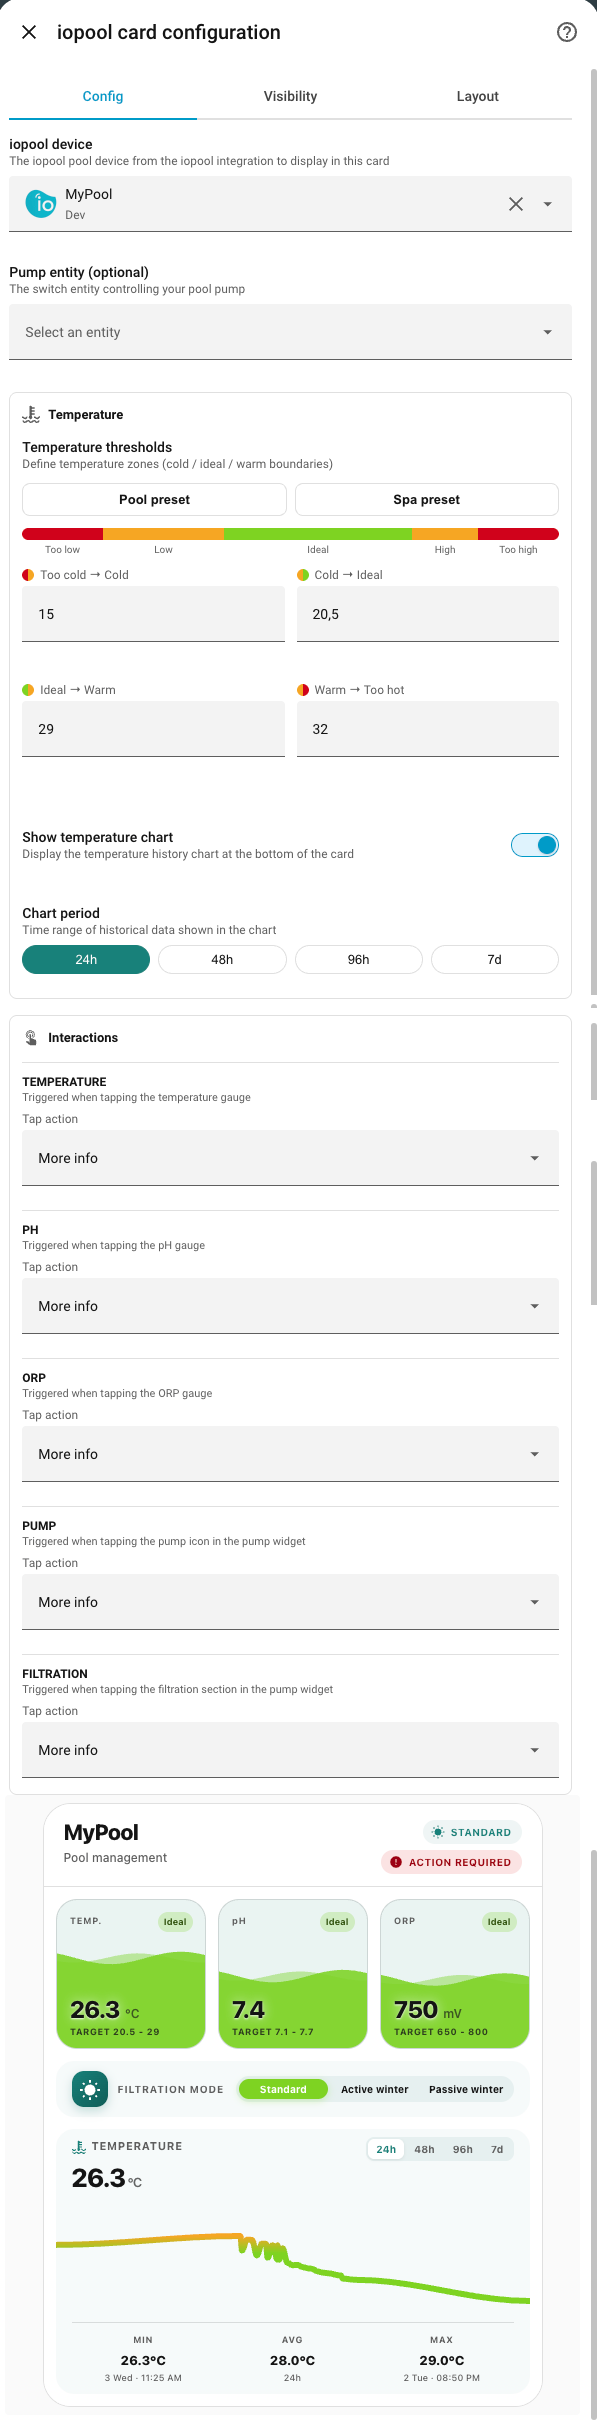Viewport: 597px width, 2425px height.
Task: Click the sun icon in STANDARD badge
Action: (438, 1832)
